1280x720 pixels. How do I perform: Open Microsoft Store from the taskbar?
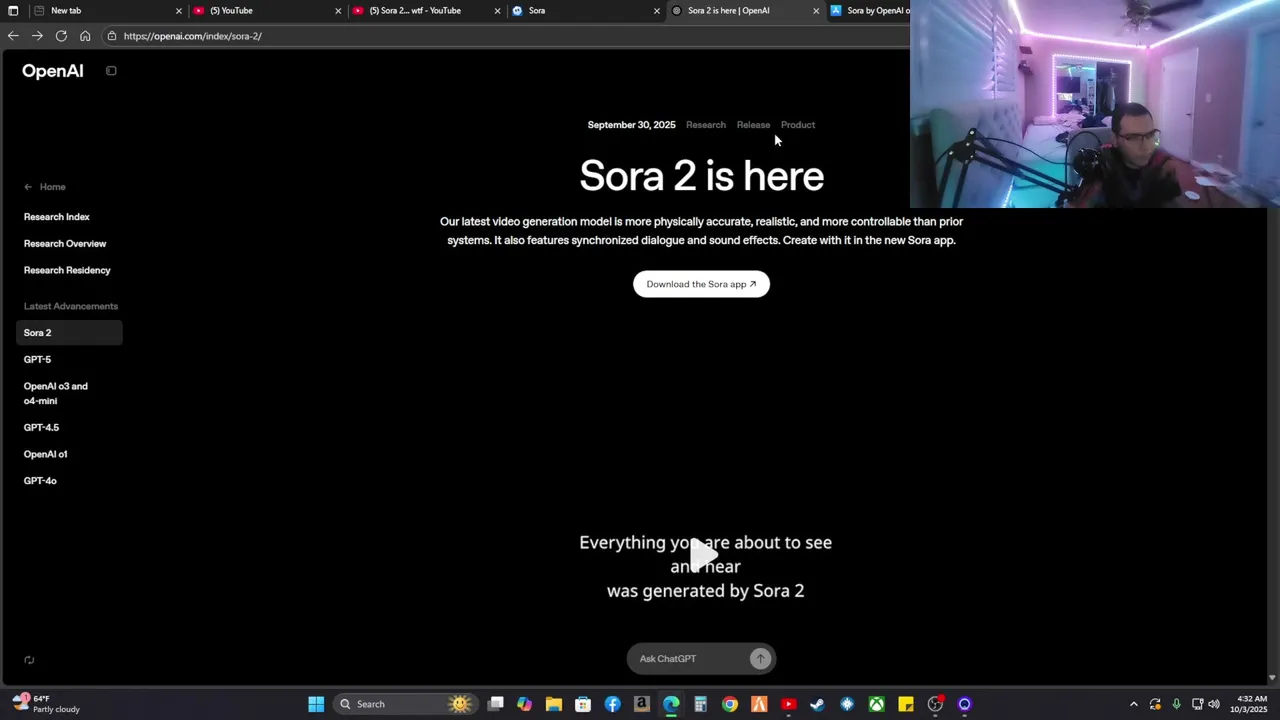pos(583,704)
